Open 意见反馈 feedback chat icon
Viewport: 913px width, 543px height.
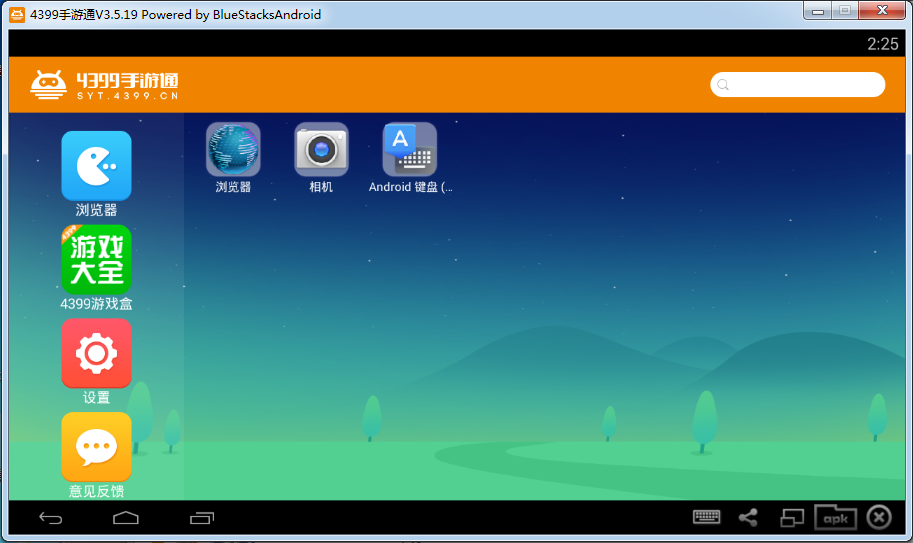[x=96, y=447]
